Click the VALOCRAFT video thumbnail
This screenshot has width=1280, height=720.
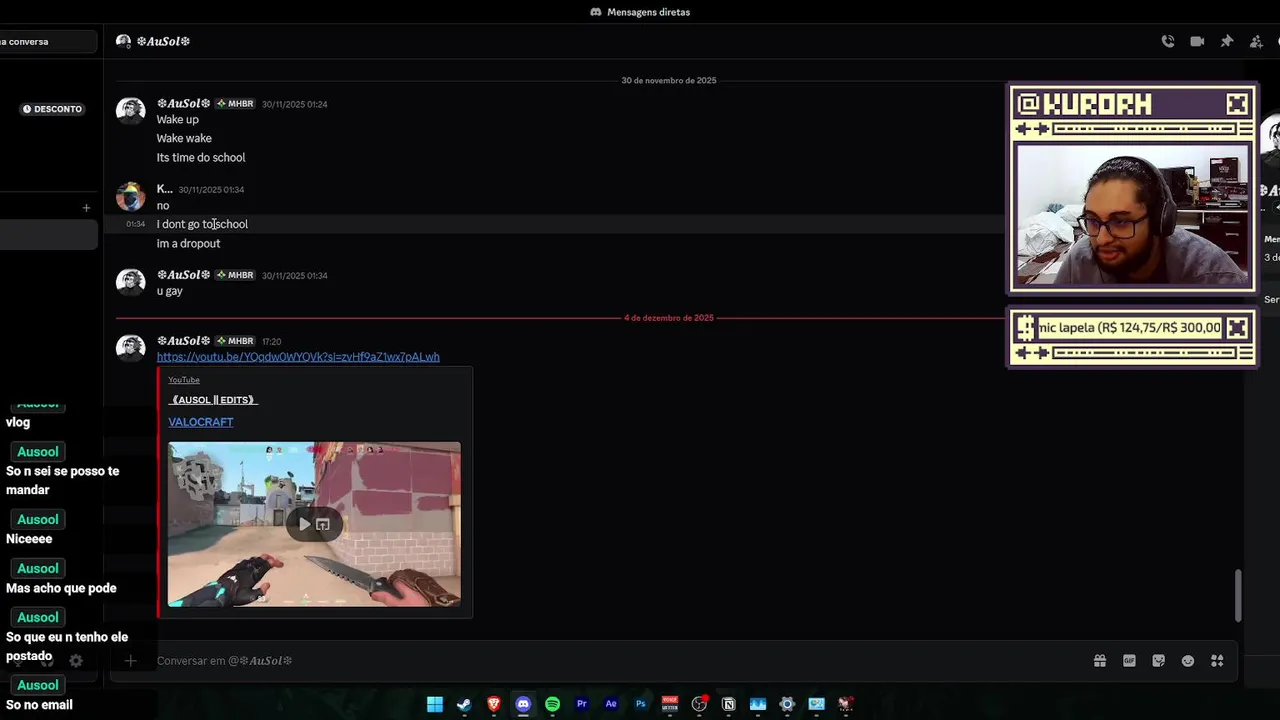[x=314, y=524]
